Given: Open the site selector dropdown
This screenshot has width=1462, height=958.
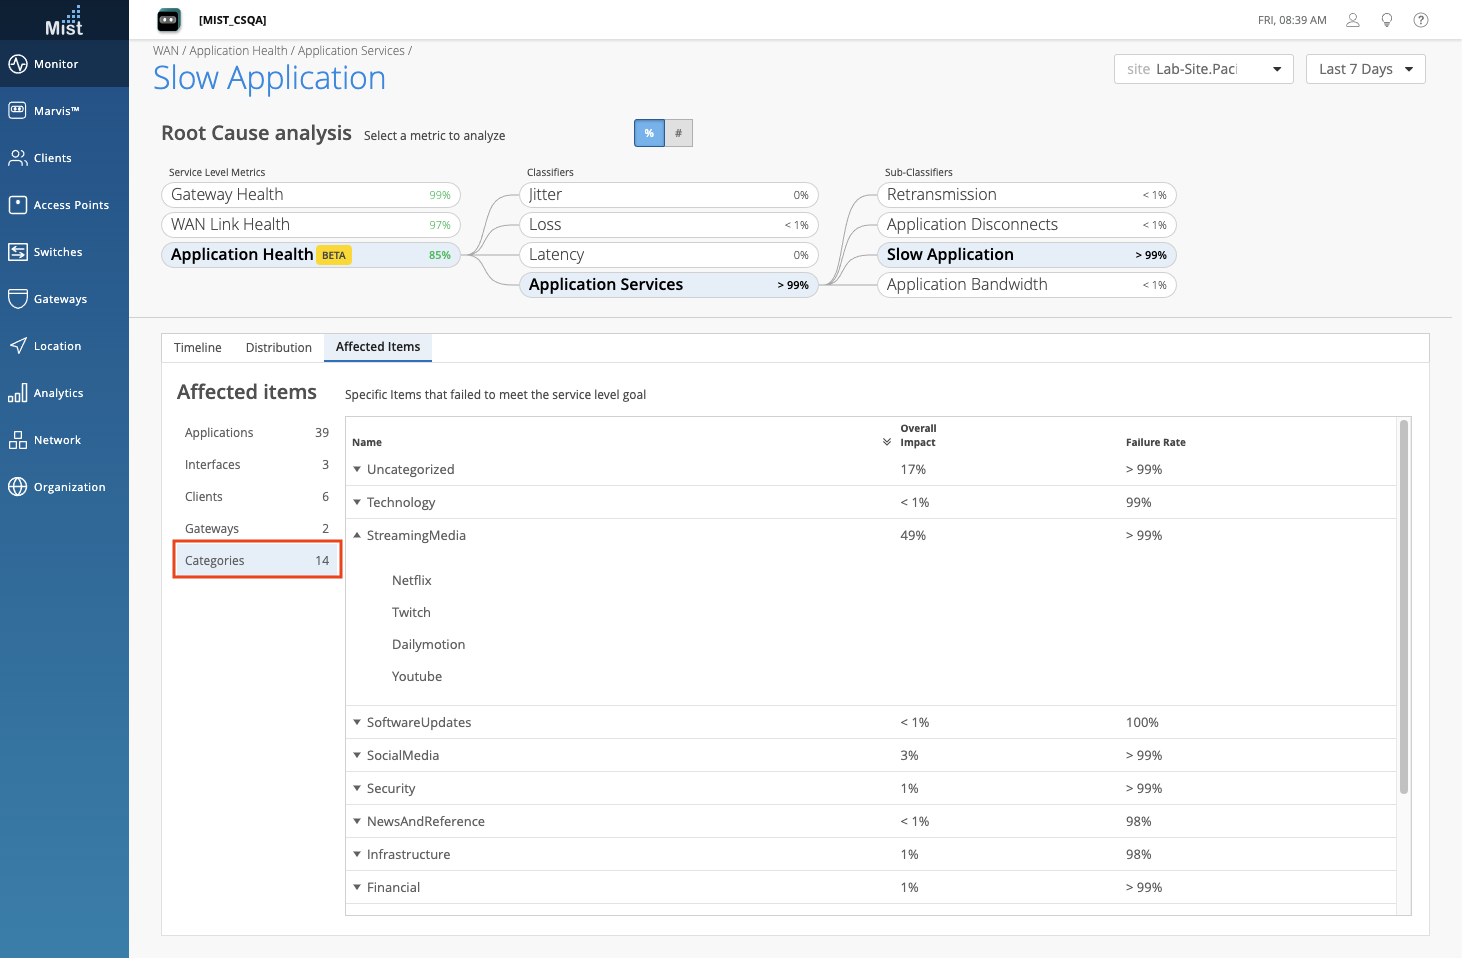Looking at the screenshot, I should (1201, 69).
